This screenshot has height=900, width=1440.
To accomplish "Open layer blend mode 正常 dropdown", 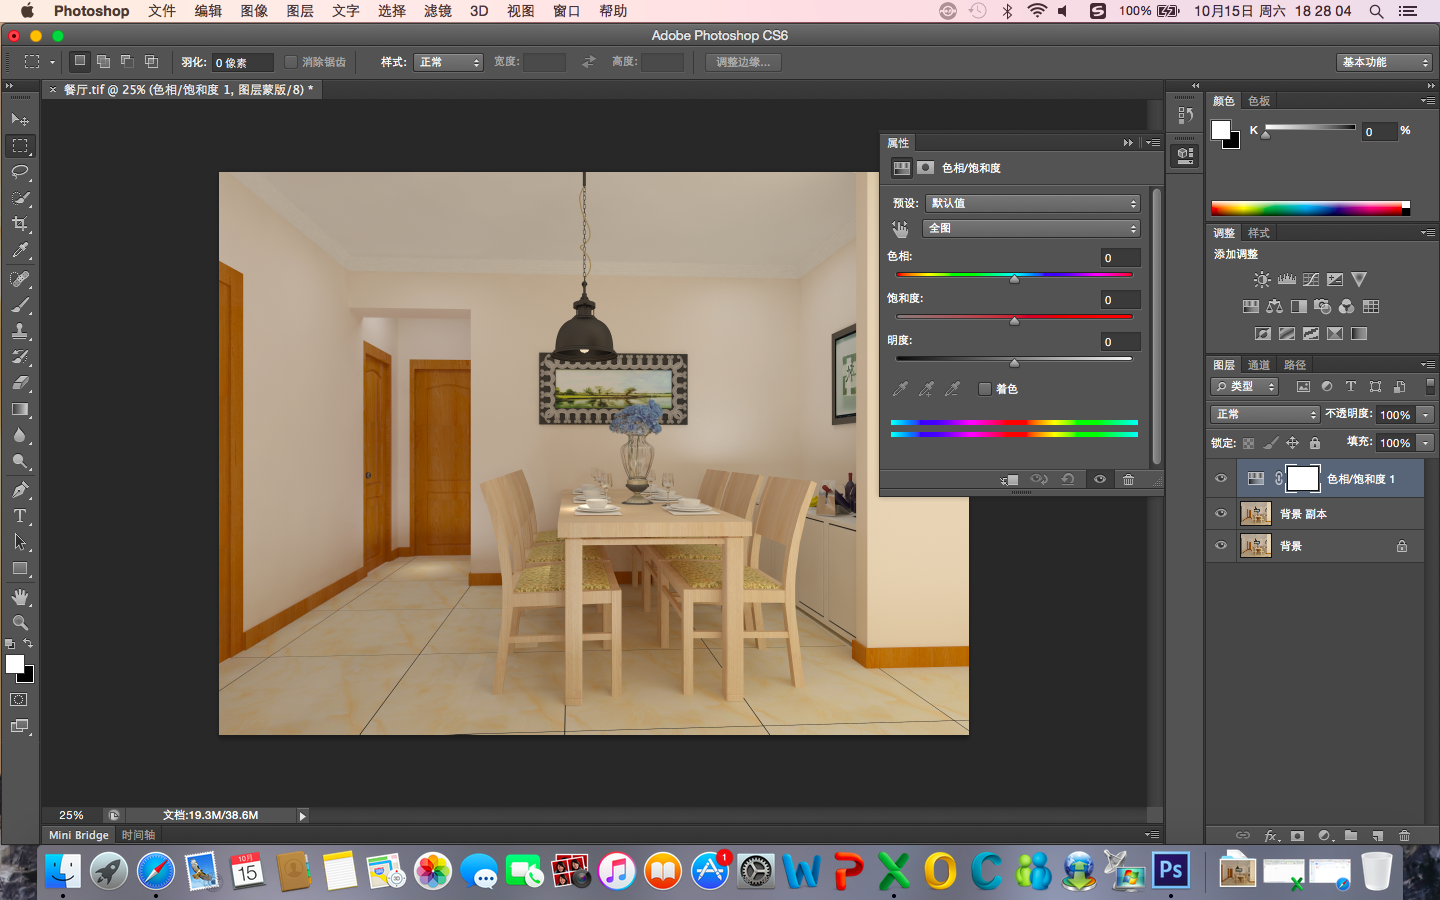I will (1265, 414).
